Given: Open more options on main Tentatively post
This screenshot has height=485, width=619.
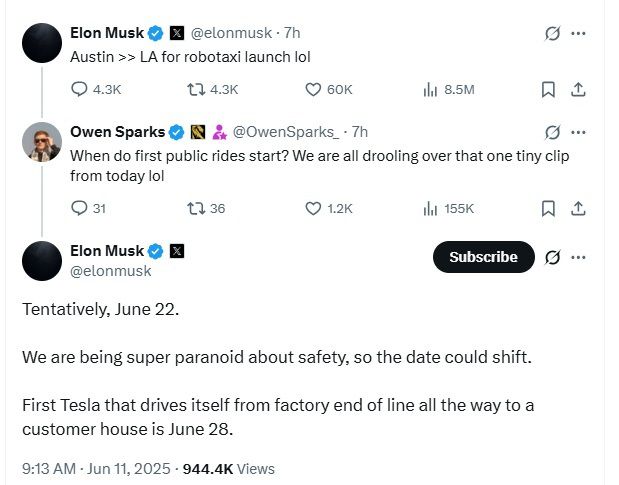Looking at the screenshot, I should (578, 257).
